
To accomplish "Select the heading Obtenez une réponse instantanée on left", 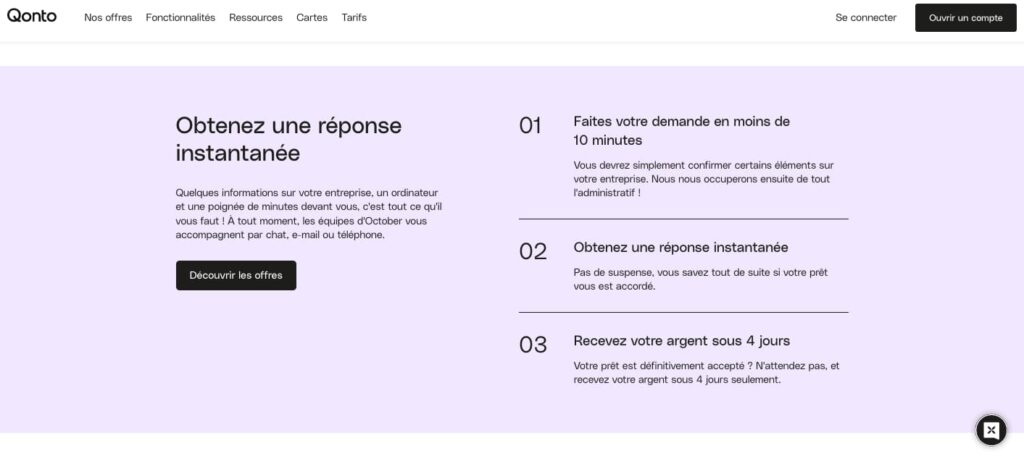I will [x=289, y=139].
